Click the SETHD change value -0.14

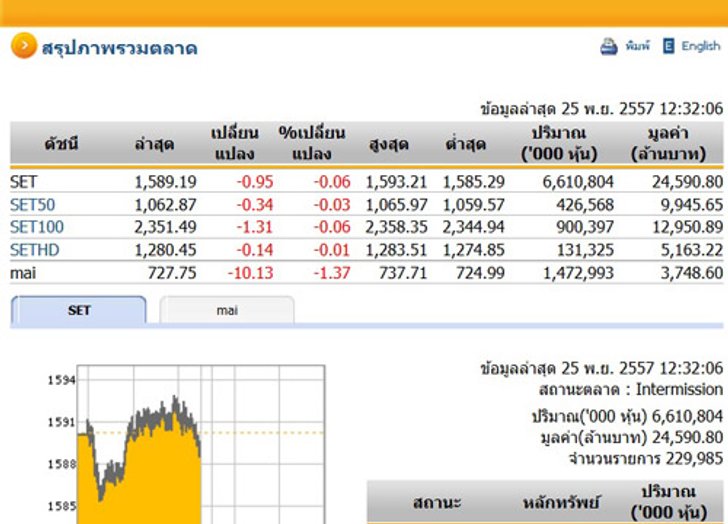point(255,250)
